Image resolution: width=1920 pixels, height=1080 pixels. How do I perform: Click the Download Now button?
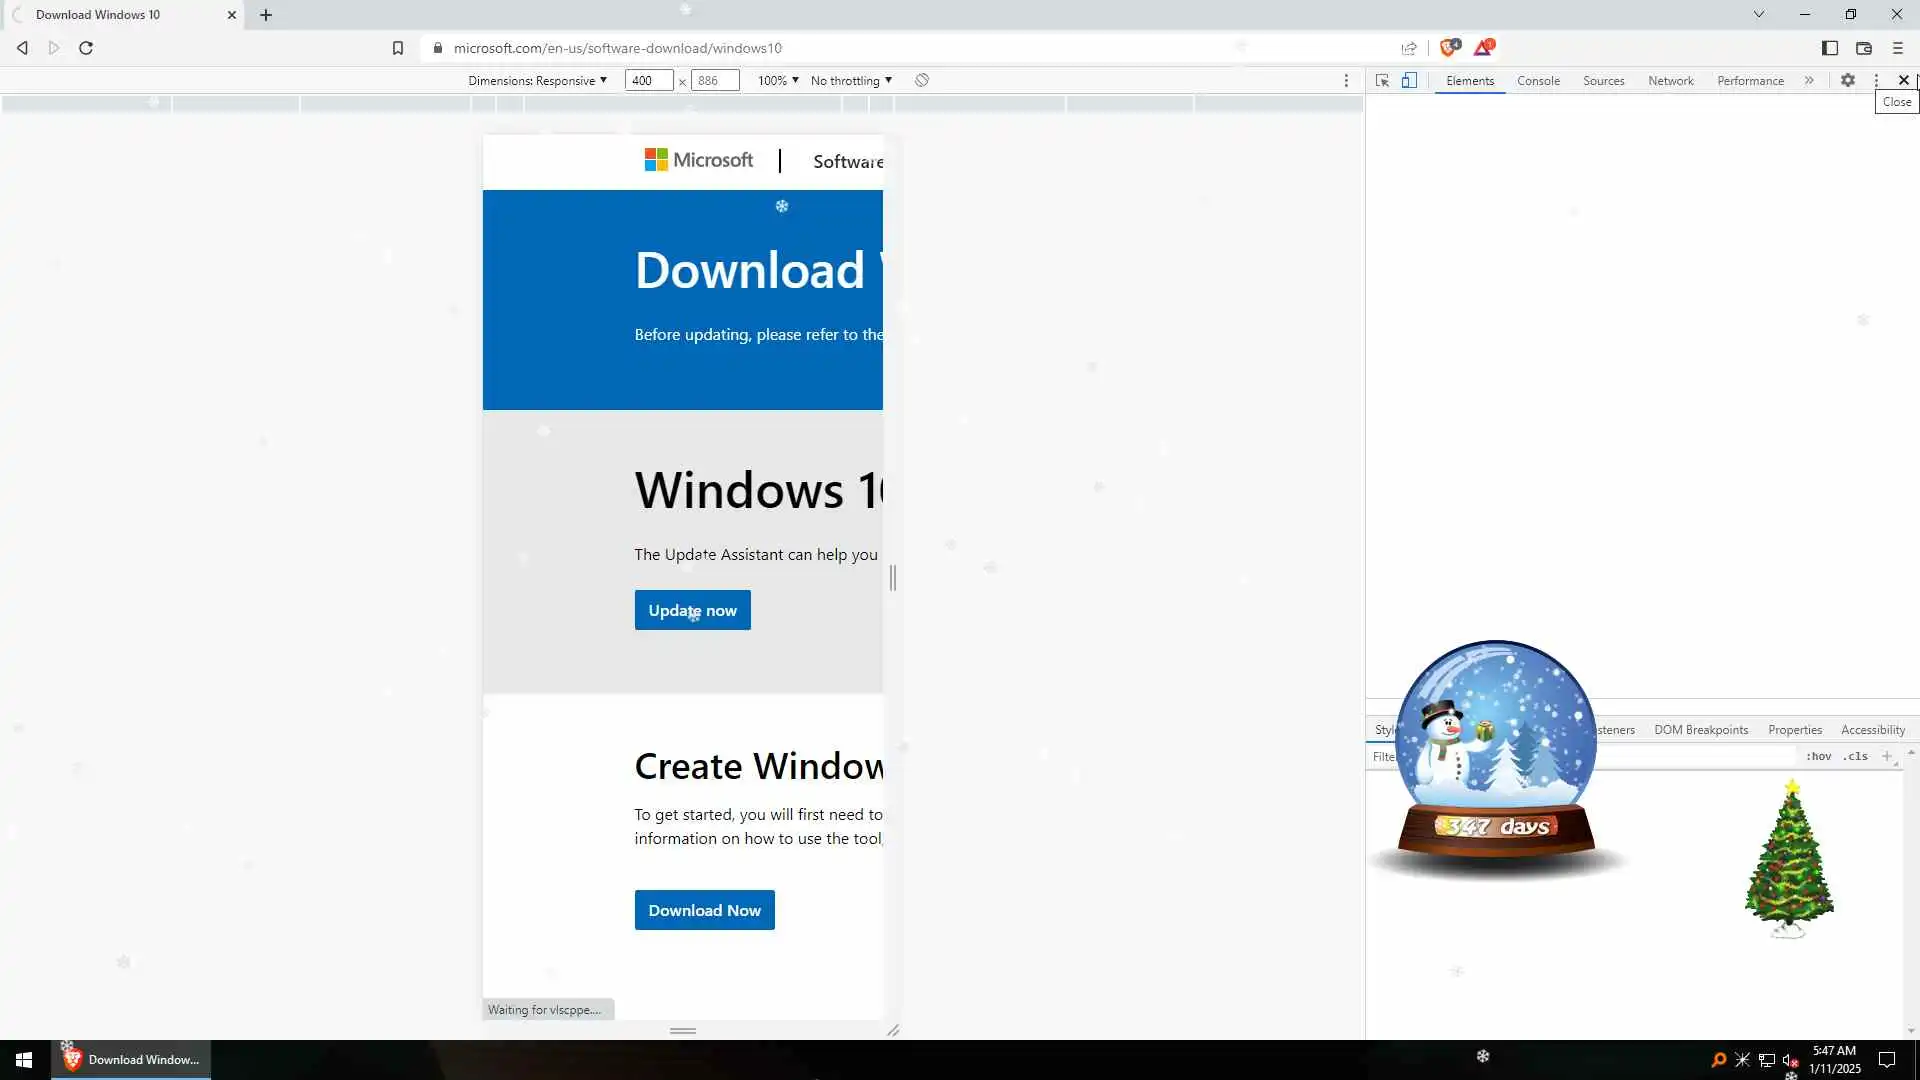[x=704, y=910]
